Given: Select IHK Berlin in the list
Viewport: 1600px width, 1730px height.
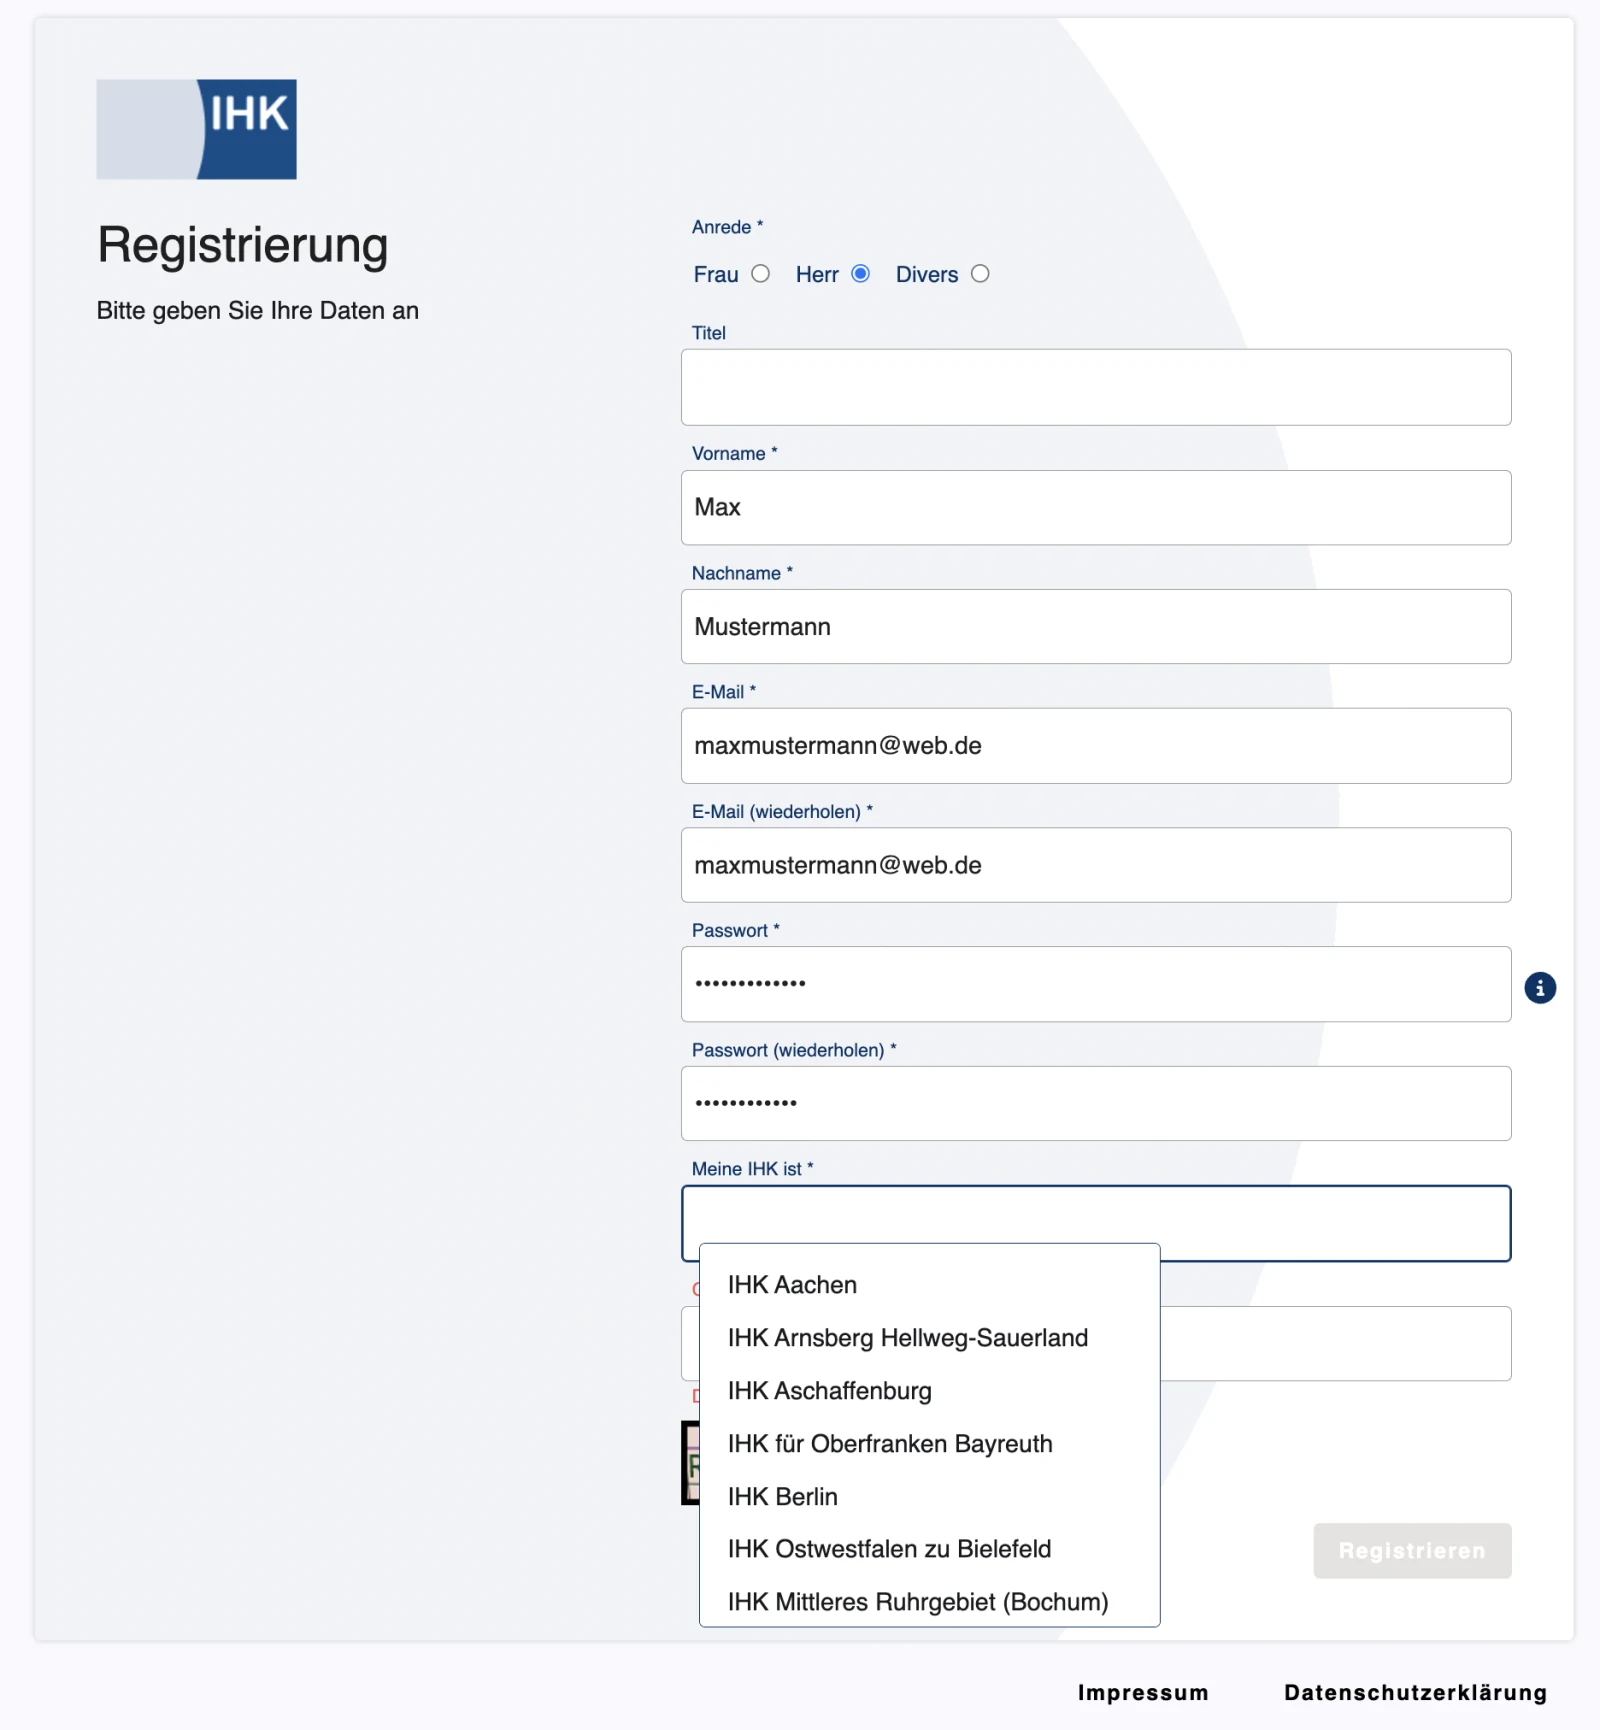Looking at the screenshot, I should click(x=930, y=1497).
